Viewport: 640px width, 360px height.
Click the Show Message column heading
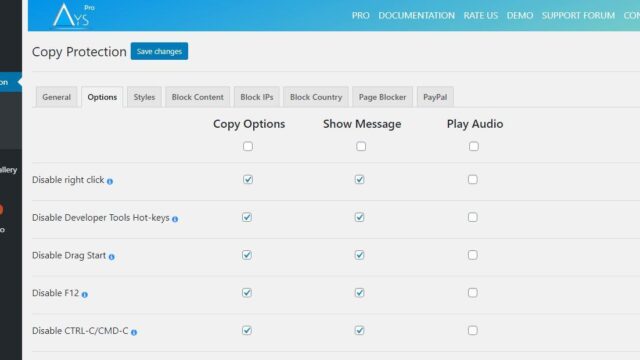[x=362, y=124]
